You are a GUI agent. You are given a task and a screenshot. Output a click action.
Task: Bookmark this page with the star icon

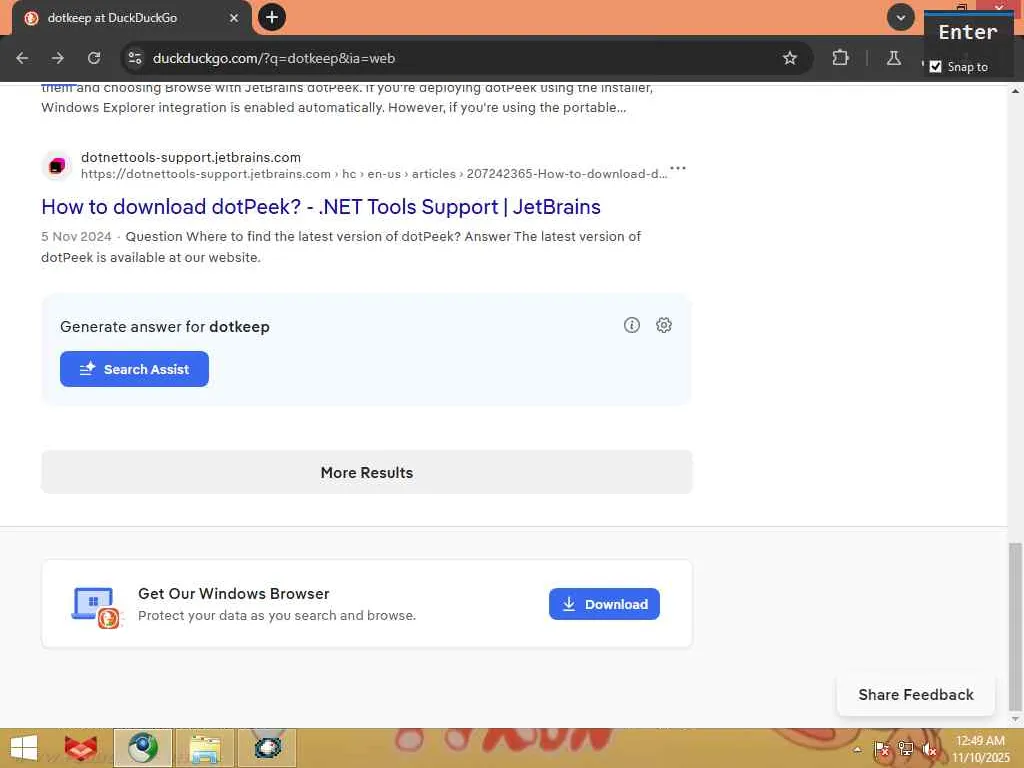coord(790,58)
